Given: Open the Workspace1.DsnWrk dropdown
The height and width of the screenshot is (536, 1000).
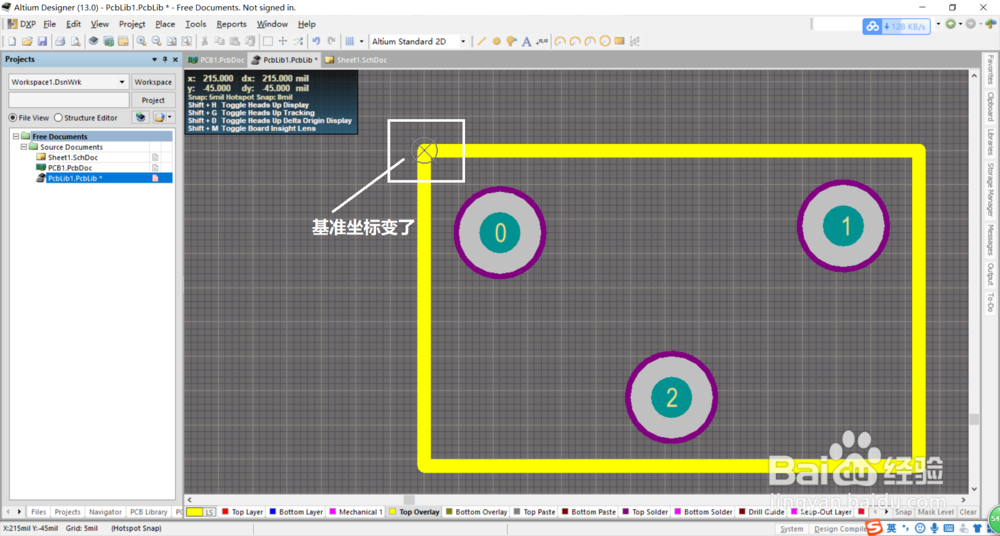Looking at the screenshot, I should (x=122, y=82).
